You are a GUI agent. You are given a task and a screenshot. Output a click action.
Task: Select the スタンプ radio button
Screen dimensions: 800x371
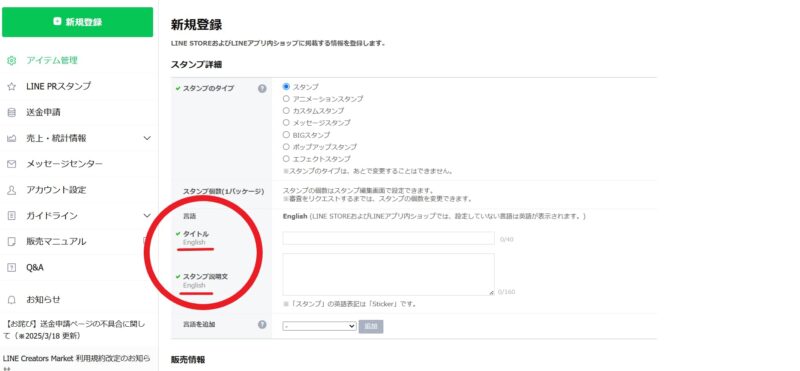[286, 87]
